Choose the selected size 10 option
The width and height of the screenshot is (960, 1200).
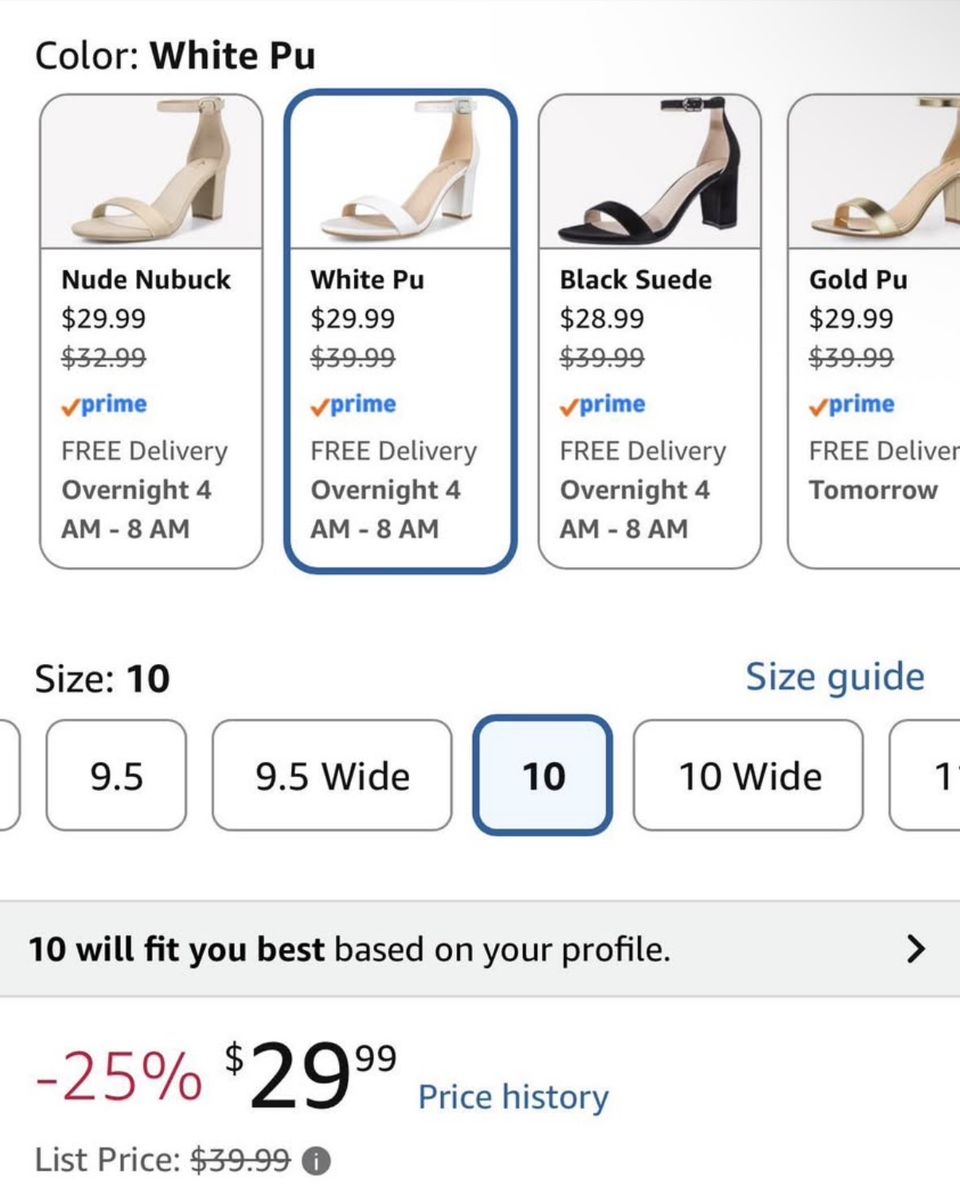[542, 775]
